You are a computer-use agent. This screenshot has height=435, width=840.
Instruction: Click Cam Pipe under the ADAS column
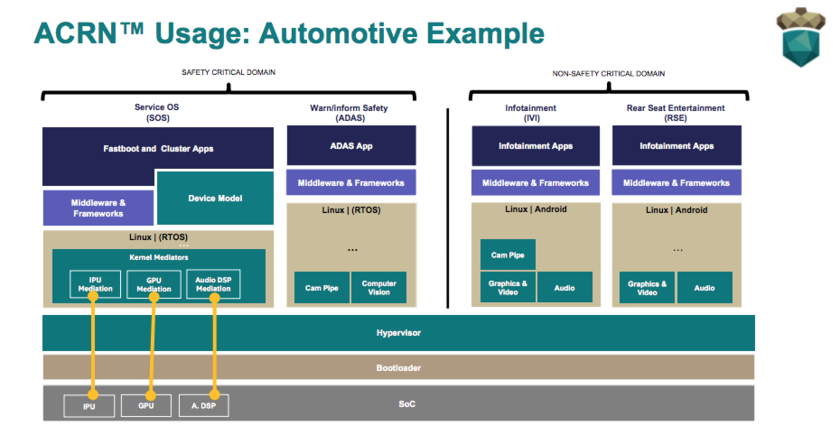pos(320,288)
